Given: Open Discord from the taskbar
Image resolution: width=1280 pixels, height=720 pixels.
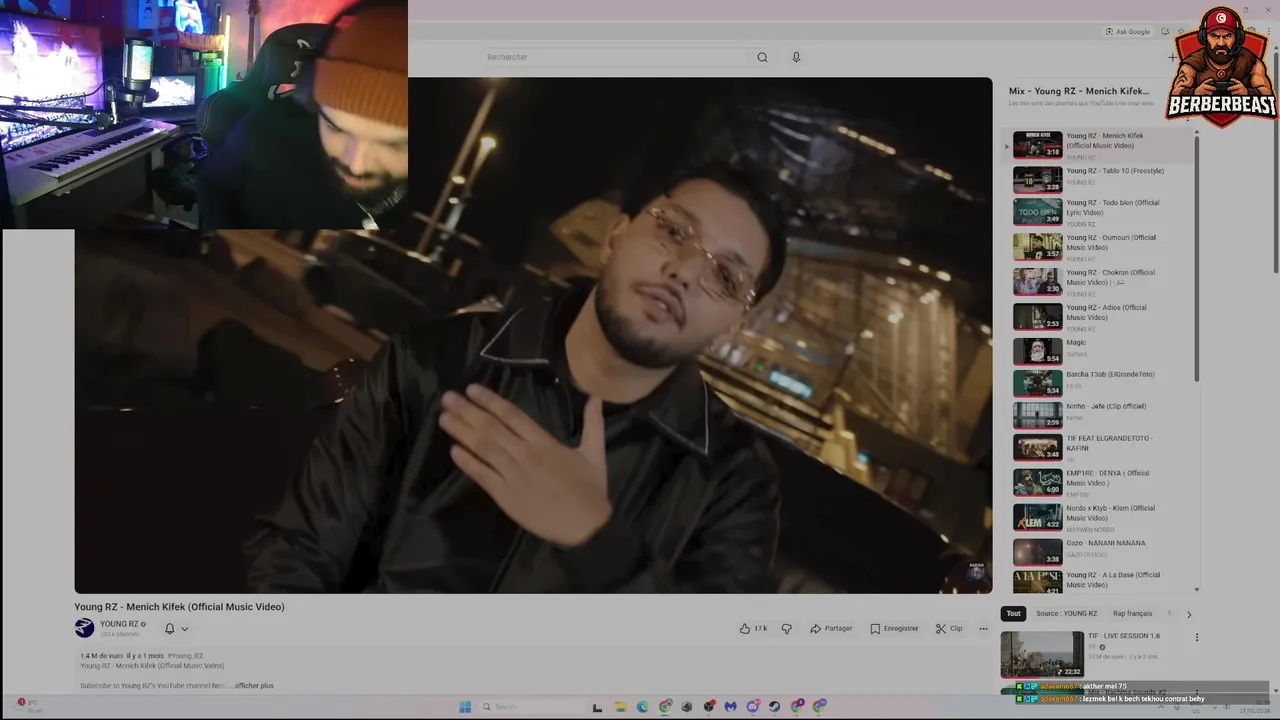Looking at the screenshot, I should [x=753, y=707].
